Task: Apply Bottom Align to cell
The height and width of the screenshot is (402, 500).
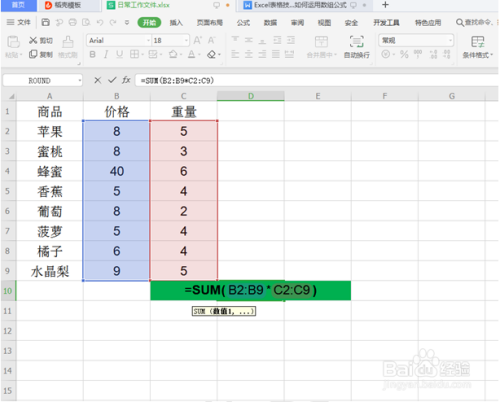Action: (x=262, y=41)
